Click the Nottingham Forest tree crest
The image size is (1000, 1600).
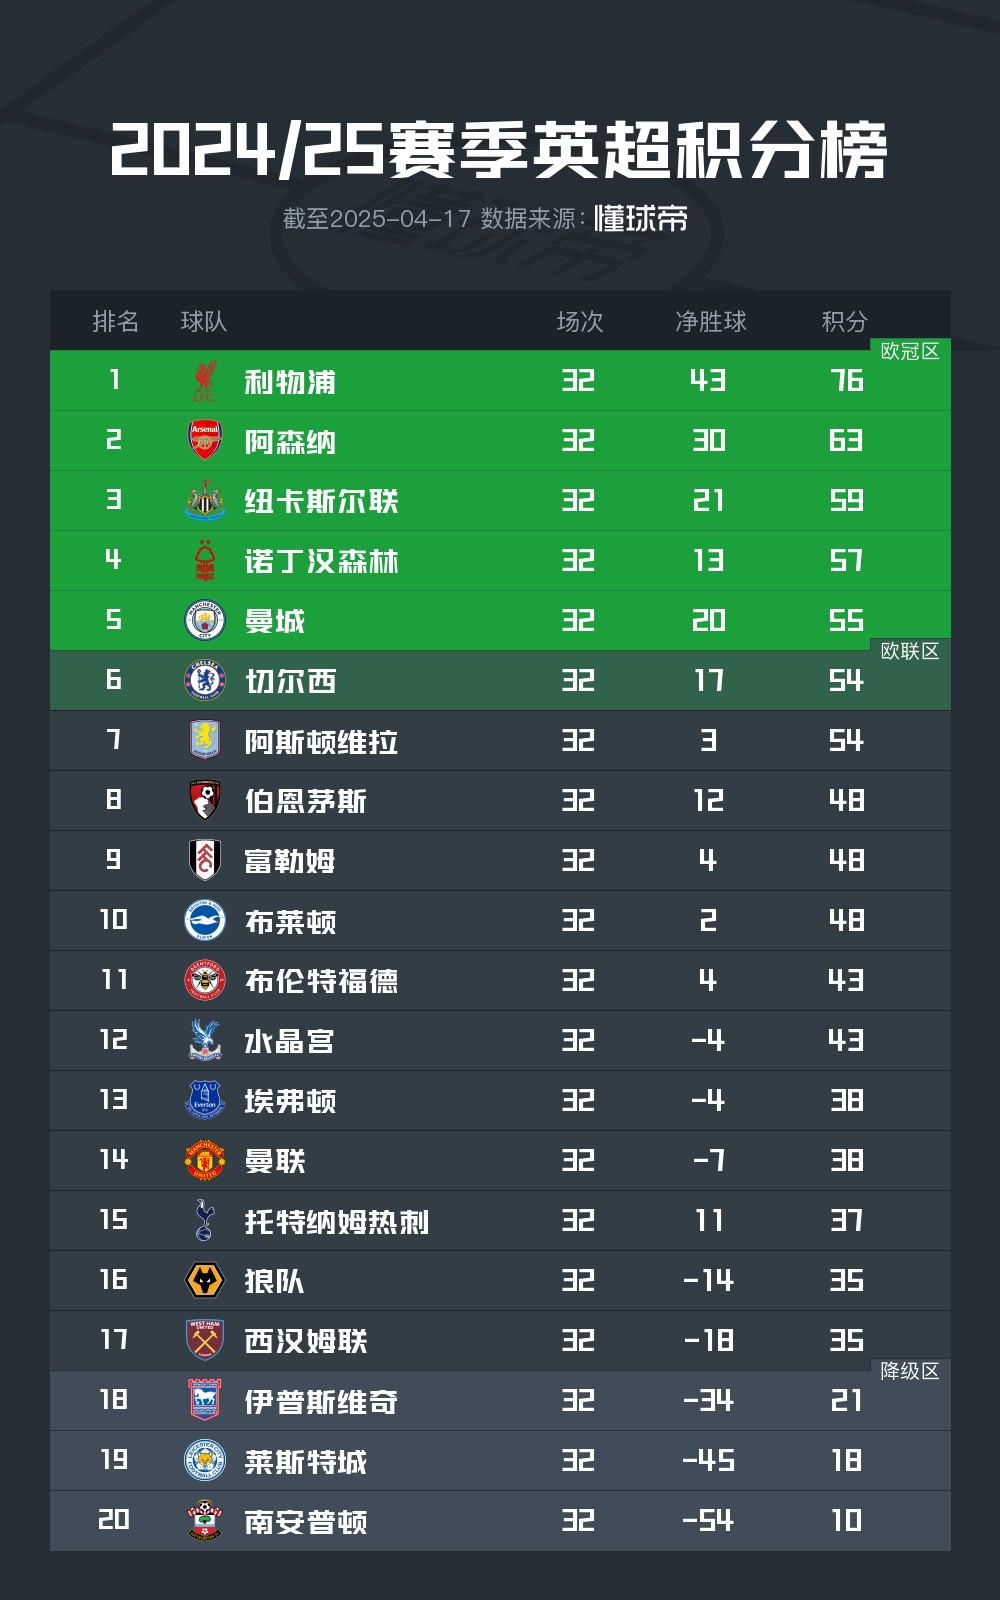click(x=205, y=561)
